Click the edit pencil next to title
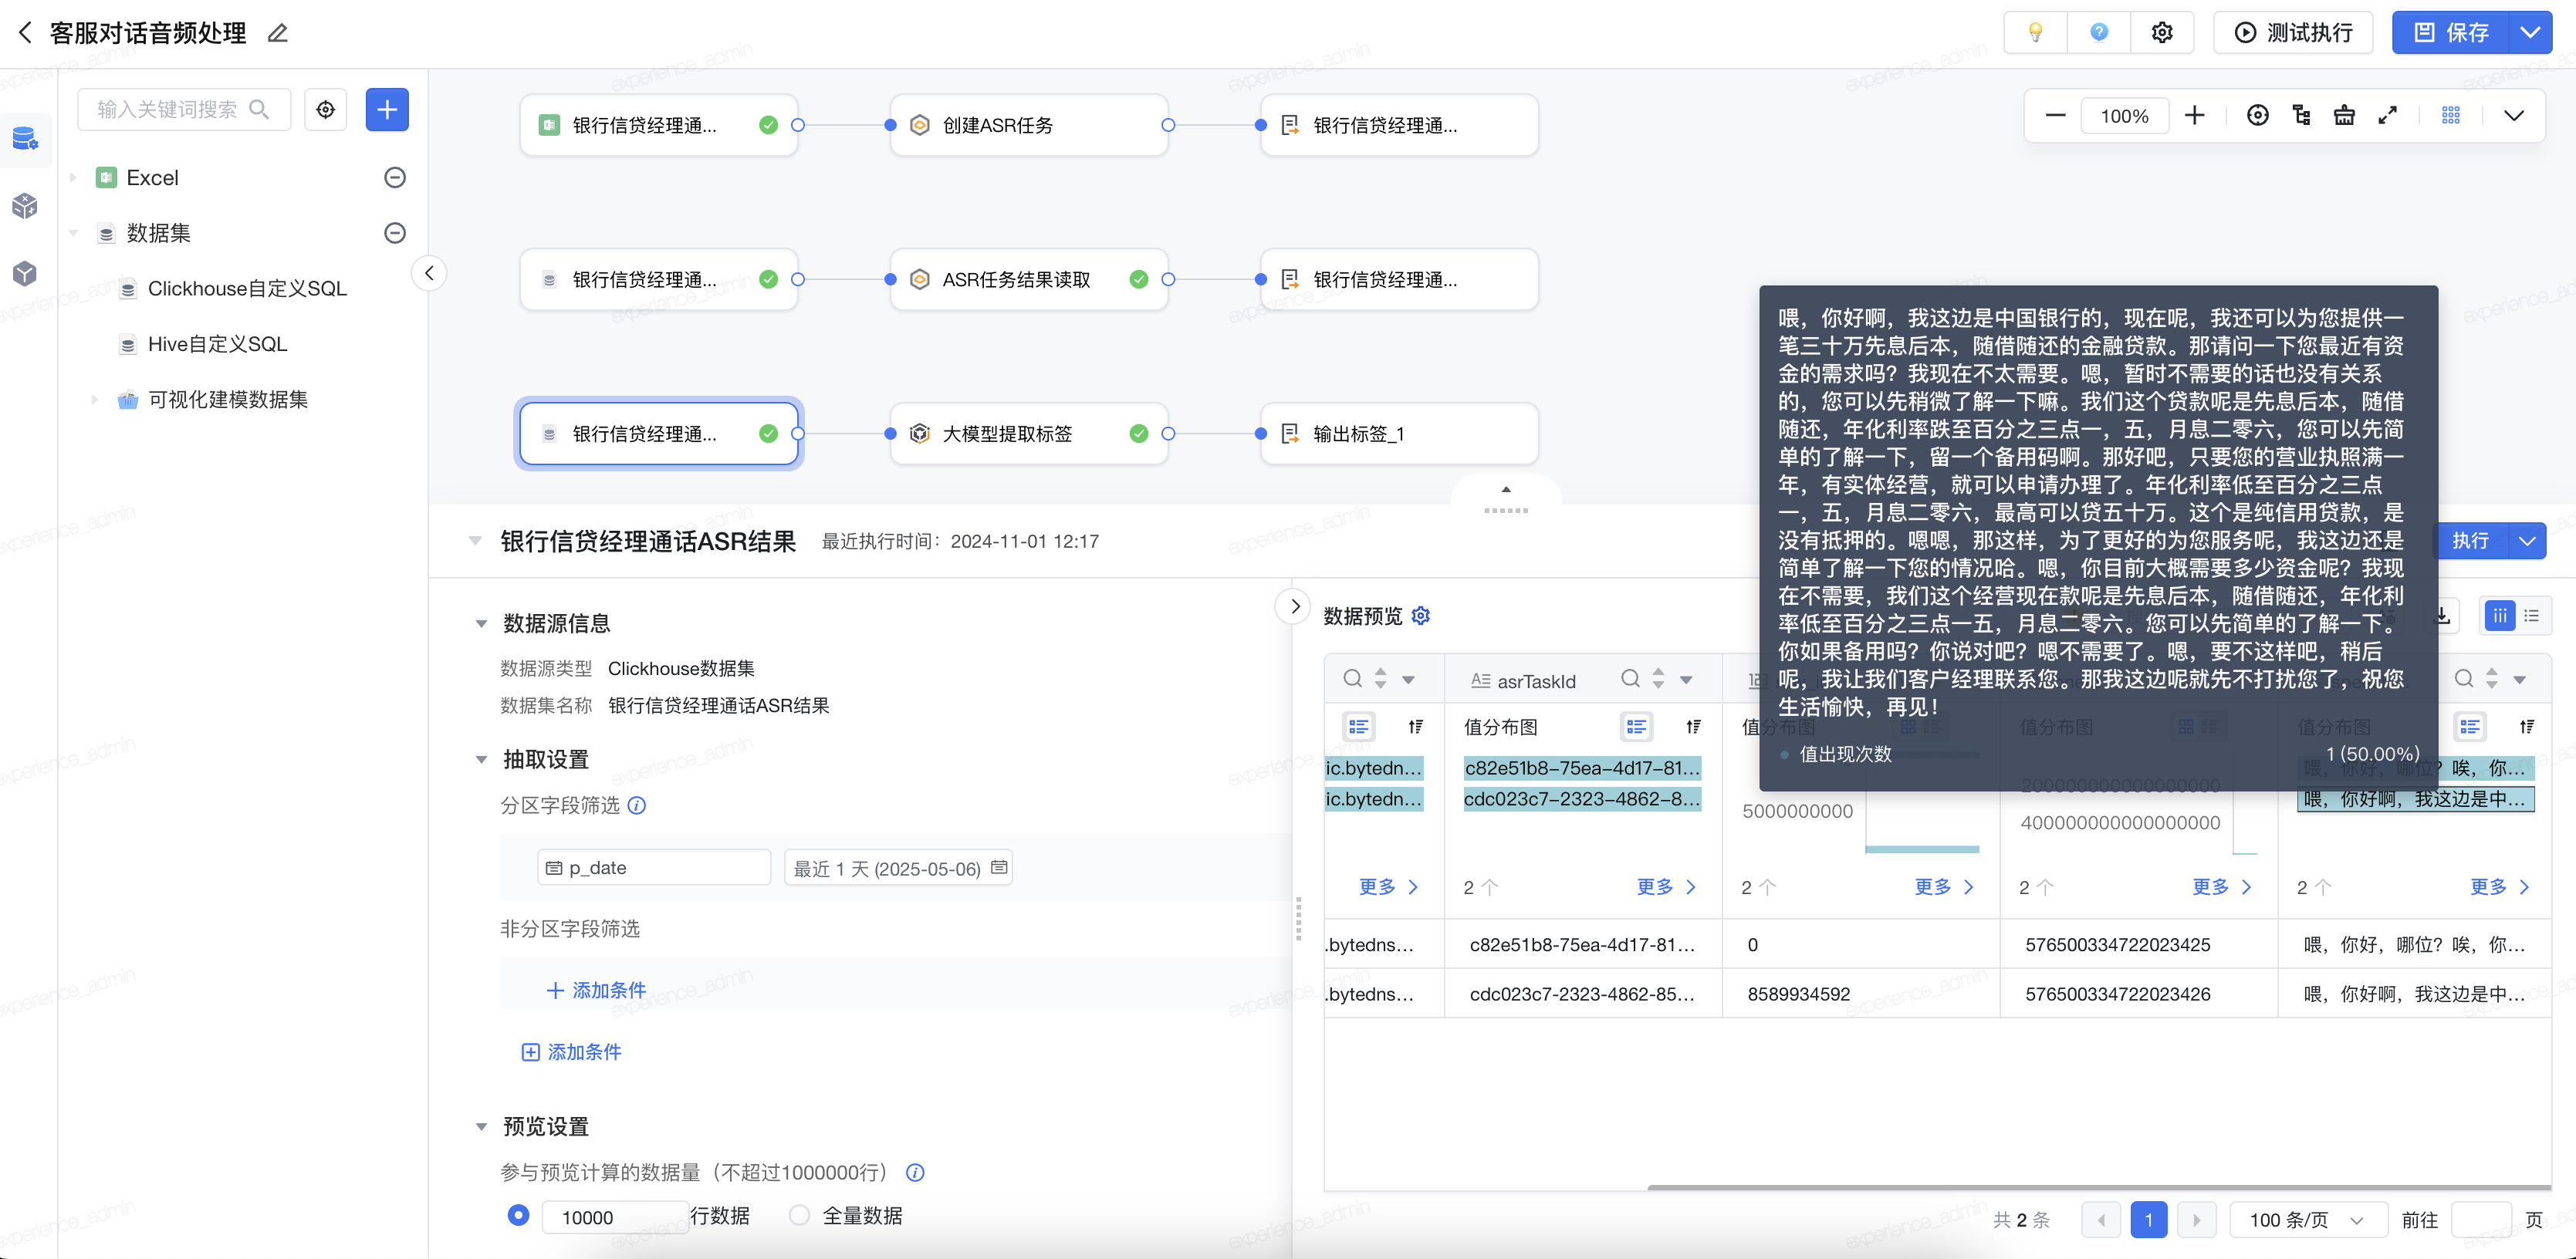The height and width of the screenshot is (1259, 2576). coord(278,33)
